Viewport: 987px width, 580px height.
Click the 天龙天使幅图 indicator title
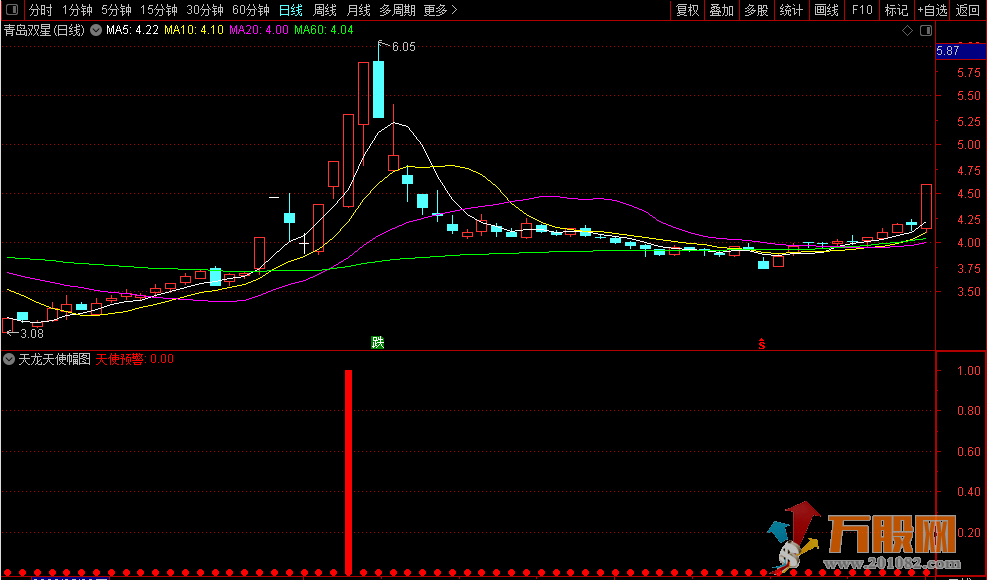tap(55, 359)
